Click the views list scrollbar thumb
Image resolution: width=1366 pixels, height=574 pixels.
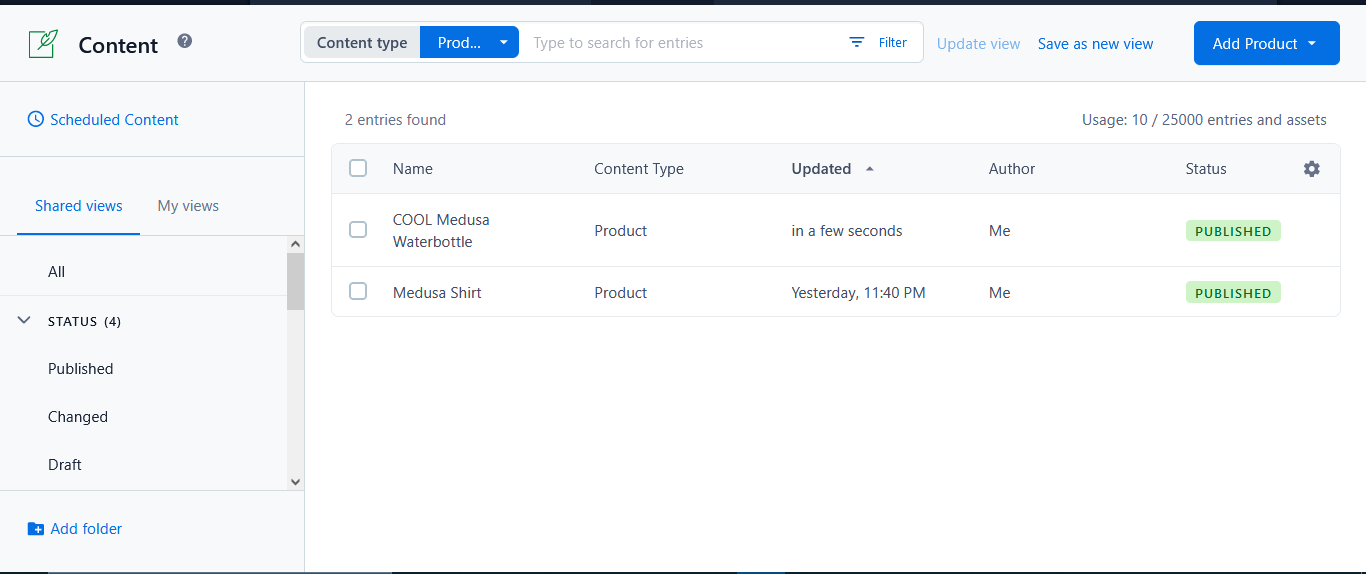point(295,281)
